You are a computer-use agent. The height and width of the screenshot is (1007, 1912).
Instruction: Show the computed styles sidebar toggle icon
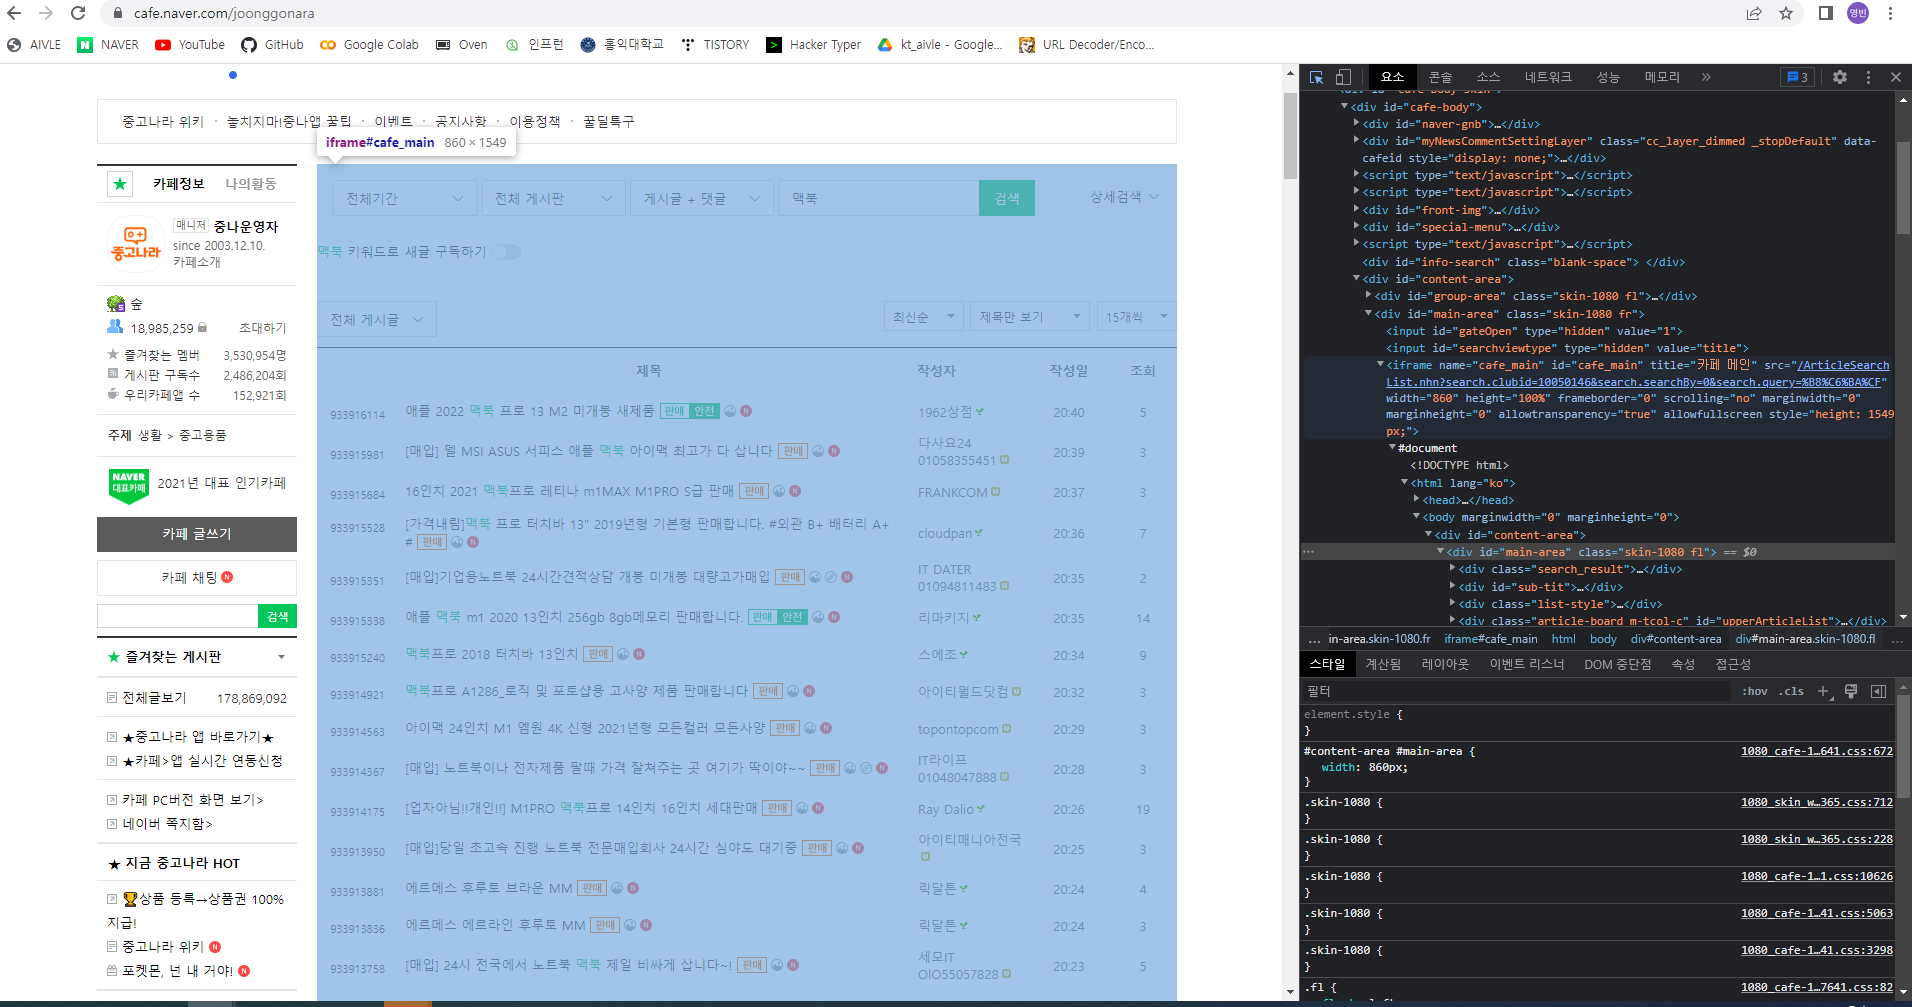tap(1878, 691)
